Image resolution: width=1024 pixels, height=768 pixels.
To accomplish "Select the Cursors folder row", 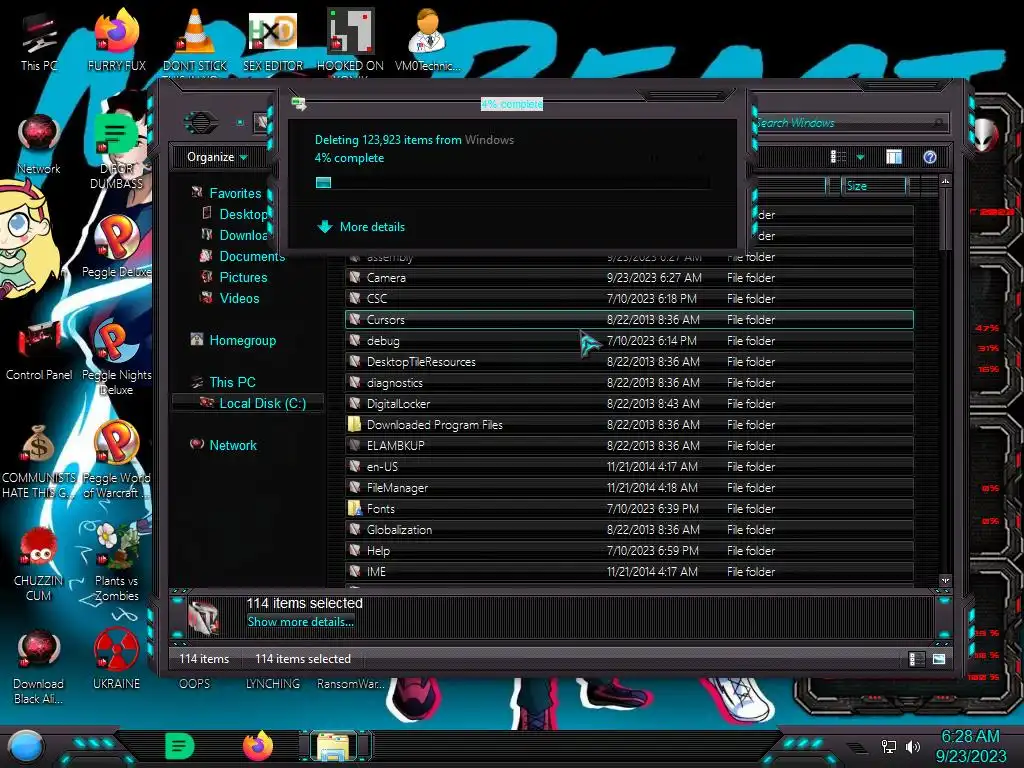I will tap(629, 319).
